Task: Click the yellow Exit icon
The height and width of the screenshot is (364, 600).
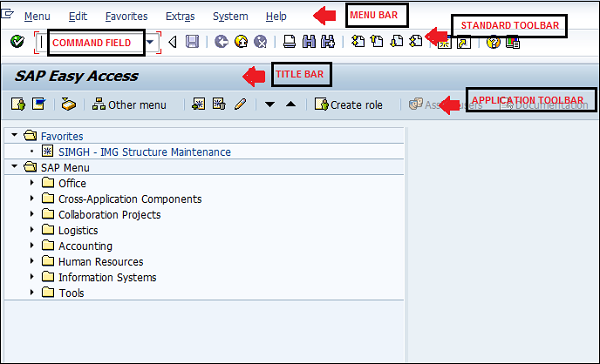Action: coord(241,41)
